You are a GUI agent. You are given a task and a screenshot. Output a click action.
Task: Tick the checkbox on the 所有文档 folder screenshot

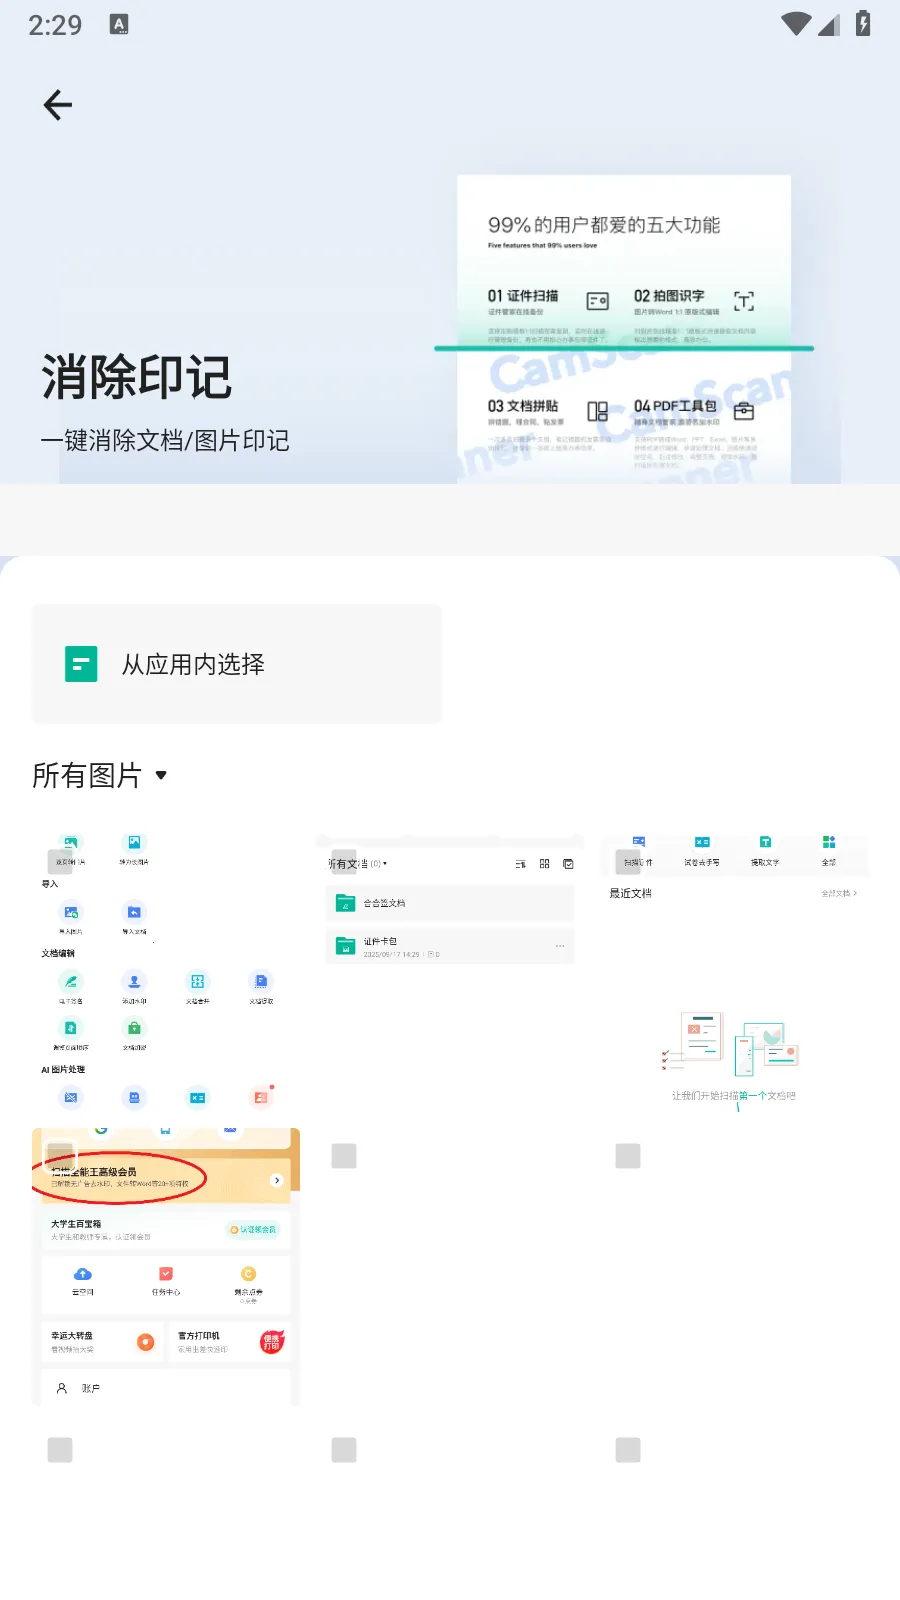point(344,861)
